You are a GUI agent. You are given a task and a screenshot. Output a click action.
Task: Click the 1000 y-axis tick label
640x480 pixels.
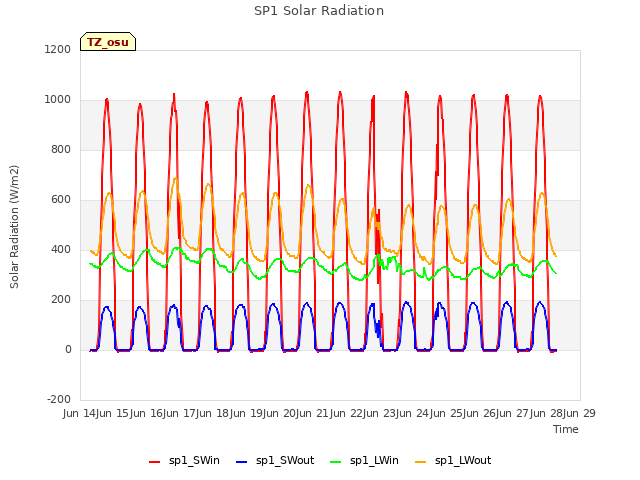(58, 100)
